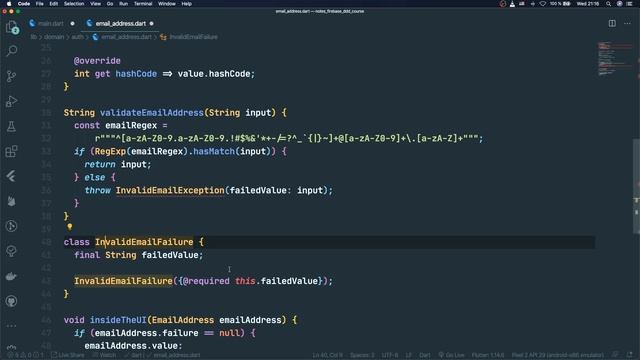Image resolution: width=640 pixels, height=360 pixels.
Task: Click the @override annotation
Action: pyautogui.click(x=97, y=61)
